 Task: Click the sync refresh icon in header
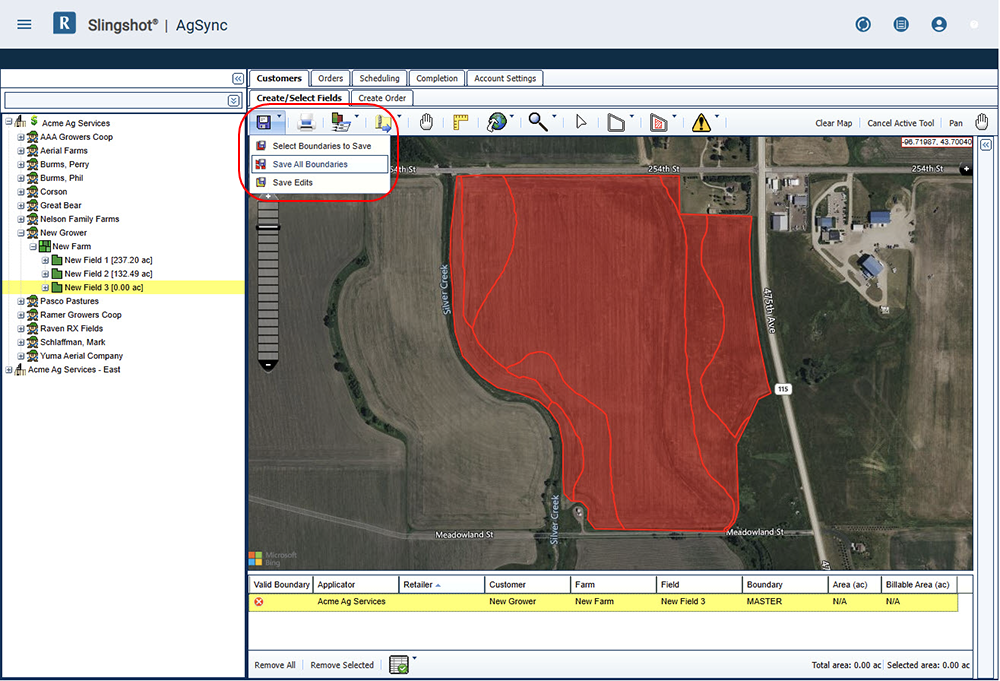click(x=863, y=25)
